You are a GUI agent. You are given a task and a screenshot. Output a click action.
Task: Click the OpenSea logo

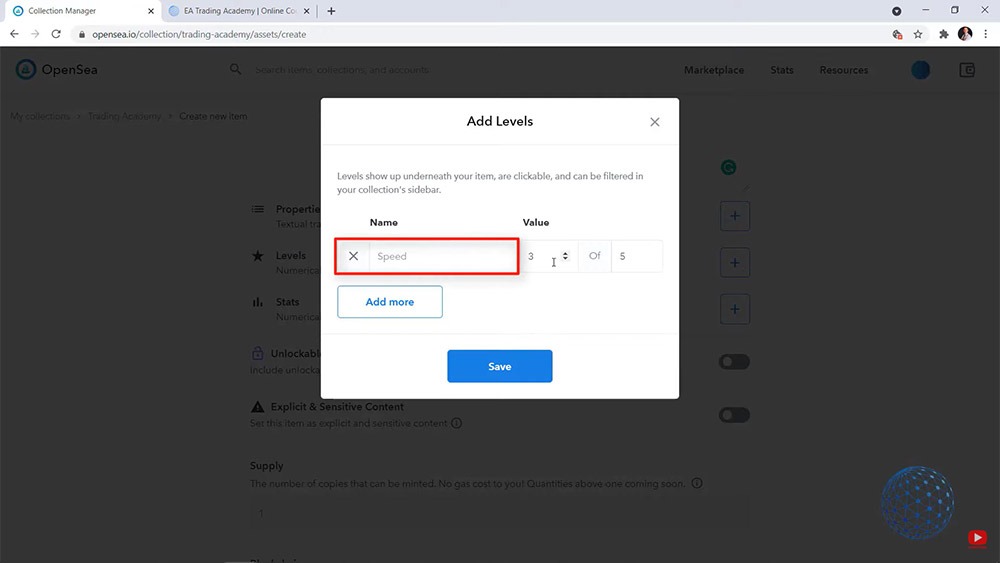(x=56, y=70)
